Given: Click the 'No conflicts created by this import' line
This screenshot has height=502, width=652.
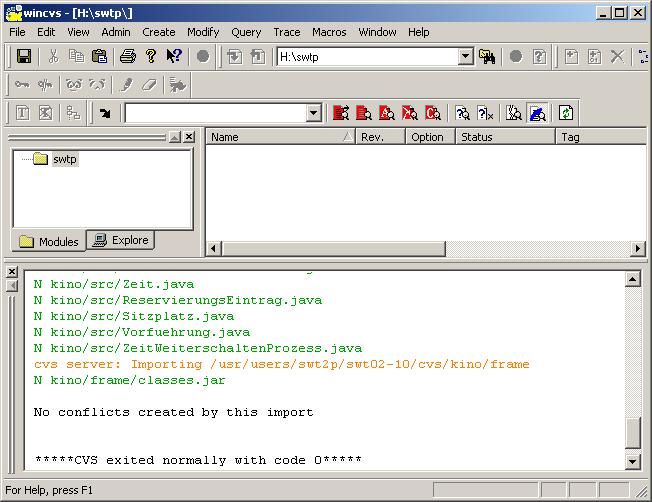Looking at the screenshot, I should coord(173,412).
